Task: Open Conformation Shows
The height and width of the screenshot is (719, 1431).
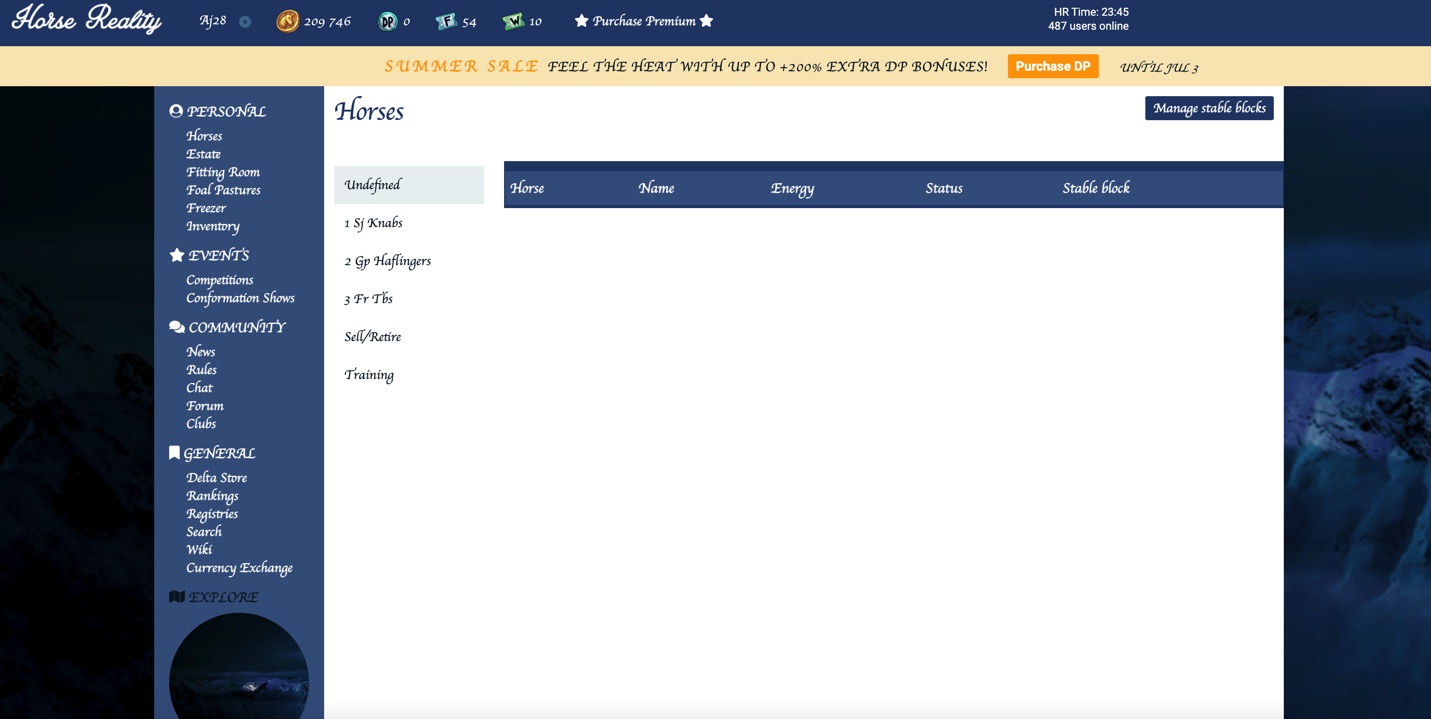Action: click(240, 298)
